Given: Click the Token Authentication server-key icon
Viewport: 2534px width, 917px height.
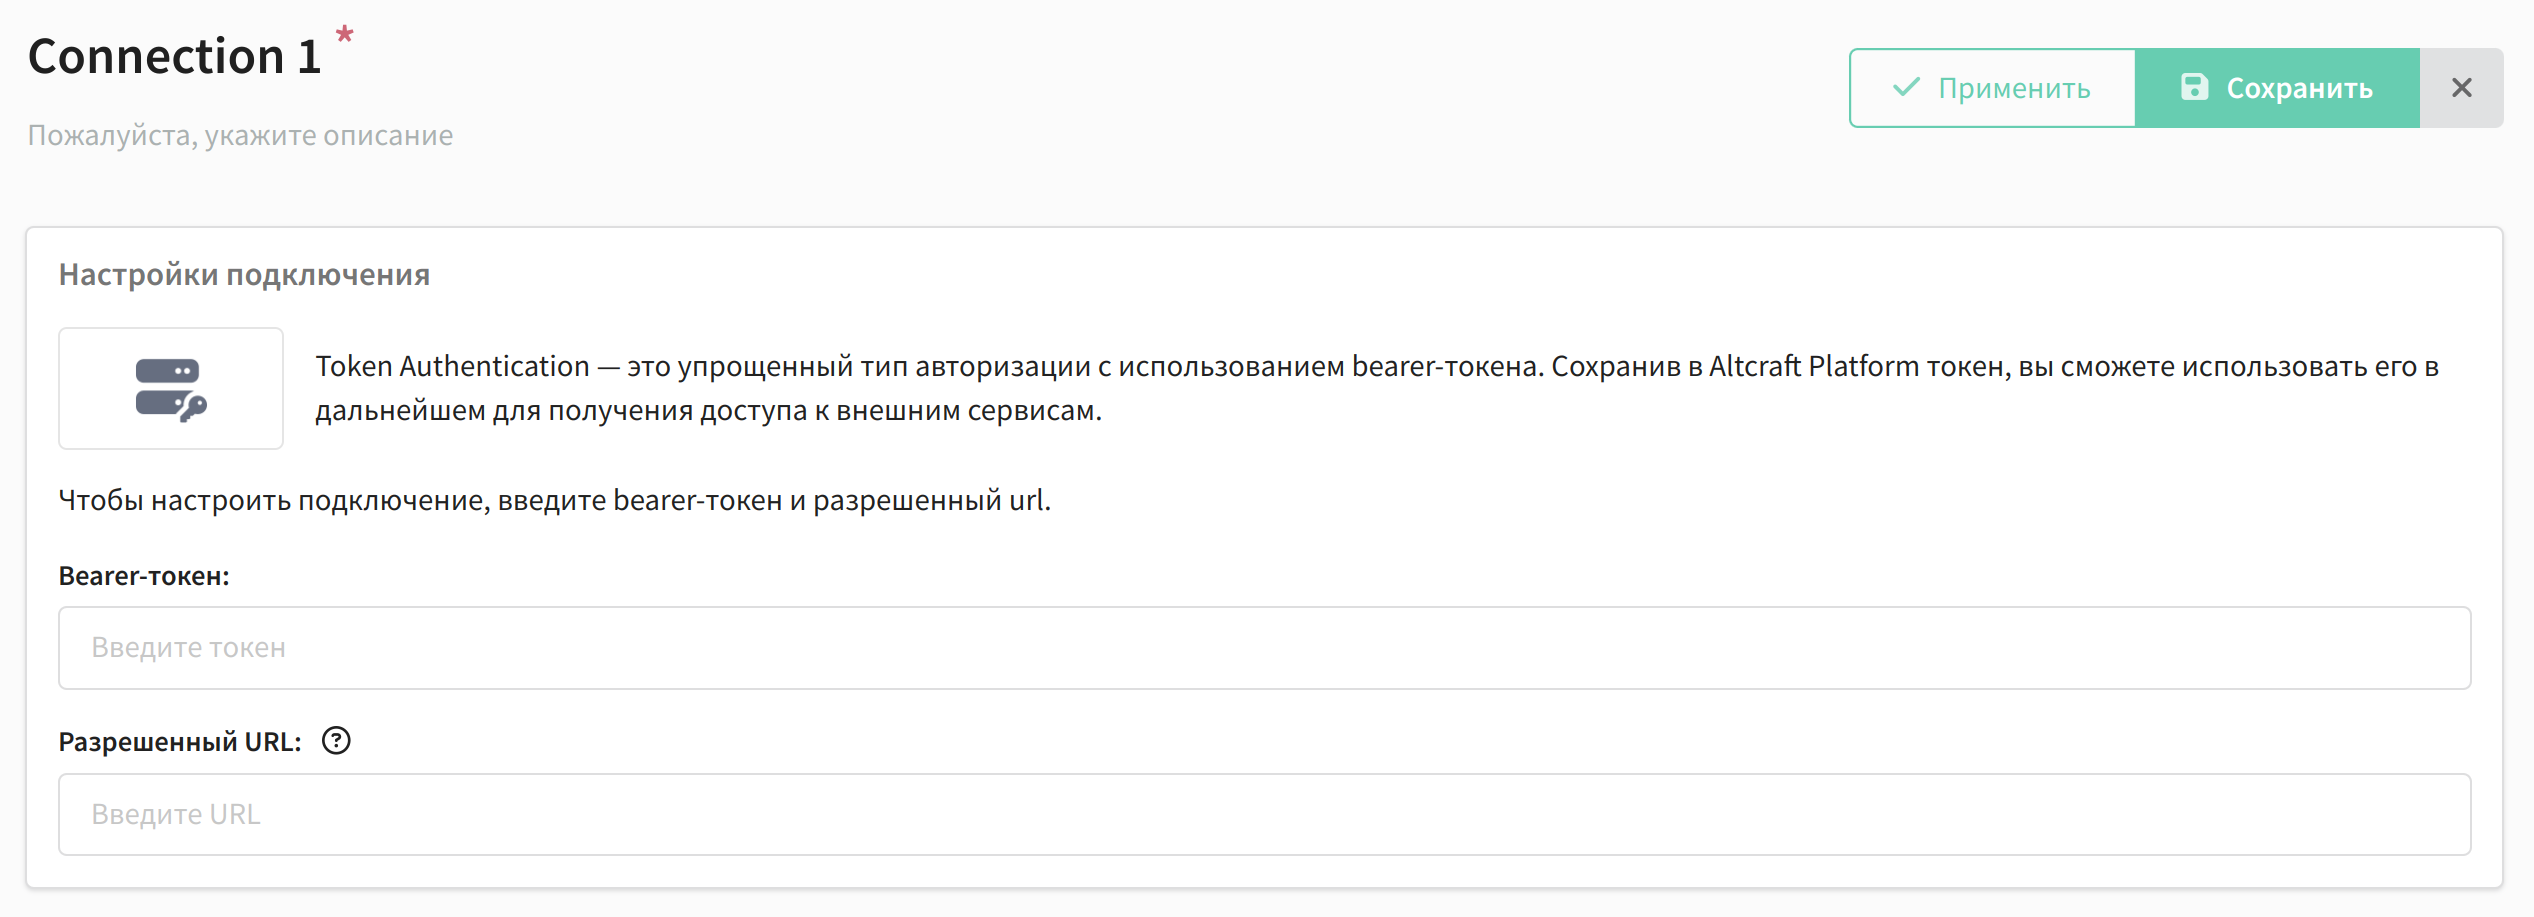Looking at the screenshot, I should coord(171,390).
